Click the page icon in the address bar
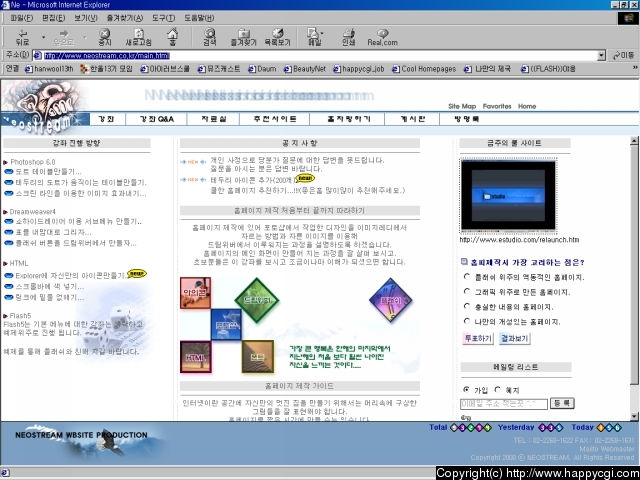 pos(37,56)
